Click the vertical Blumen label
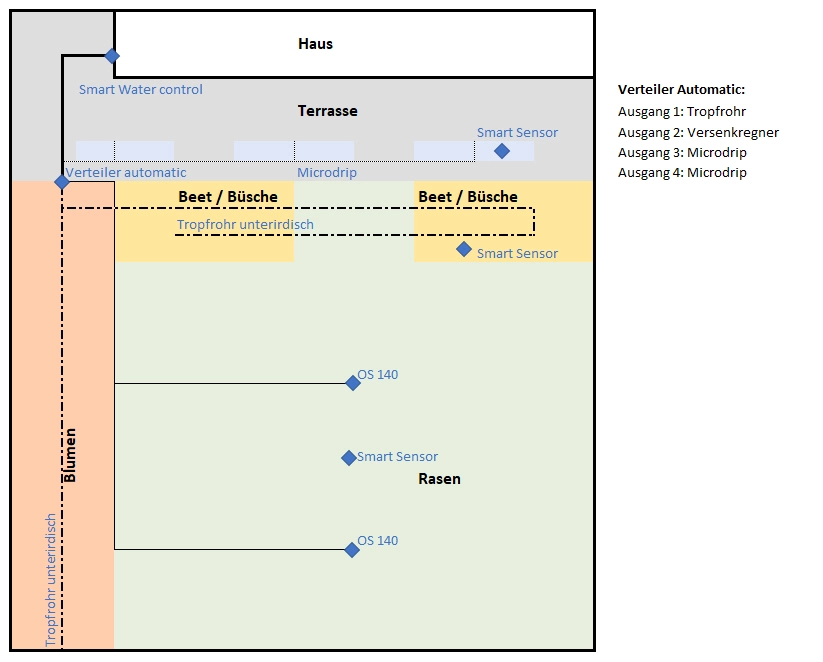Image resolution: width=823 pixels, height=662 pixels. pos(70,455)
